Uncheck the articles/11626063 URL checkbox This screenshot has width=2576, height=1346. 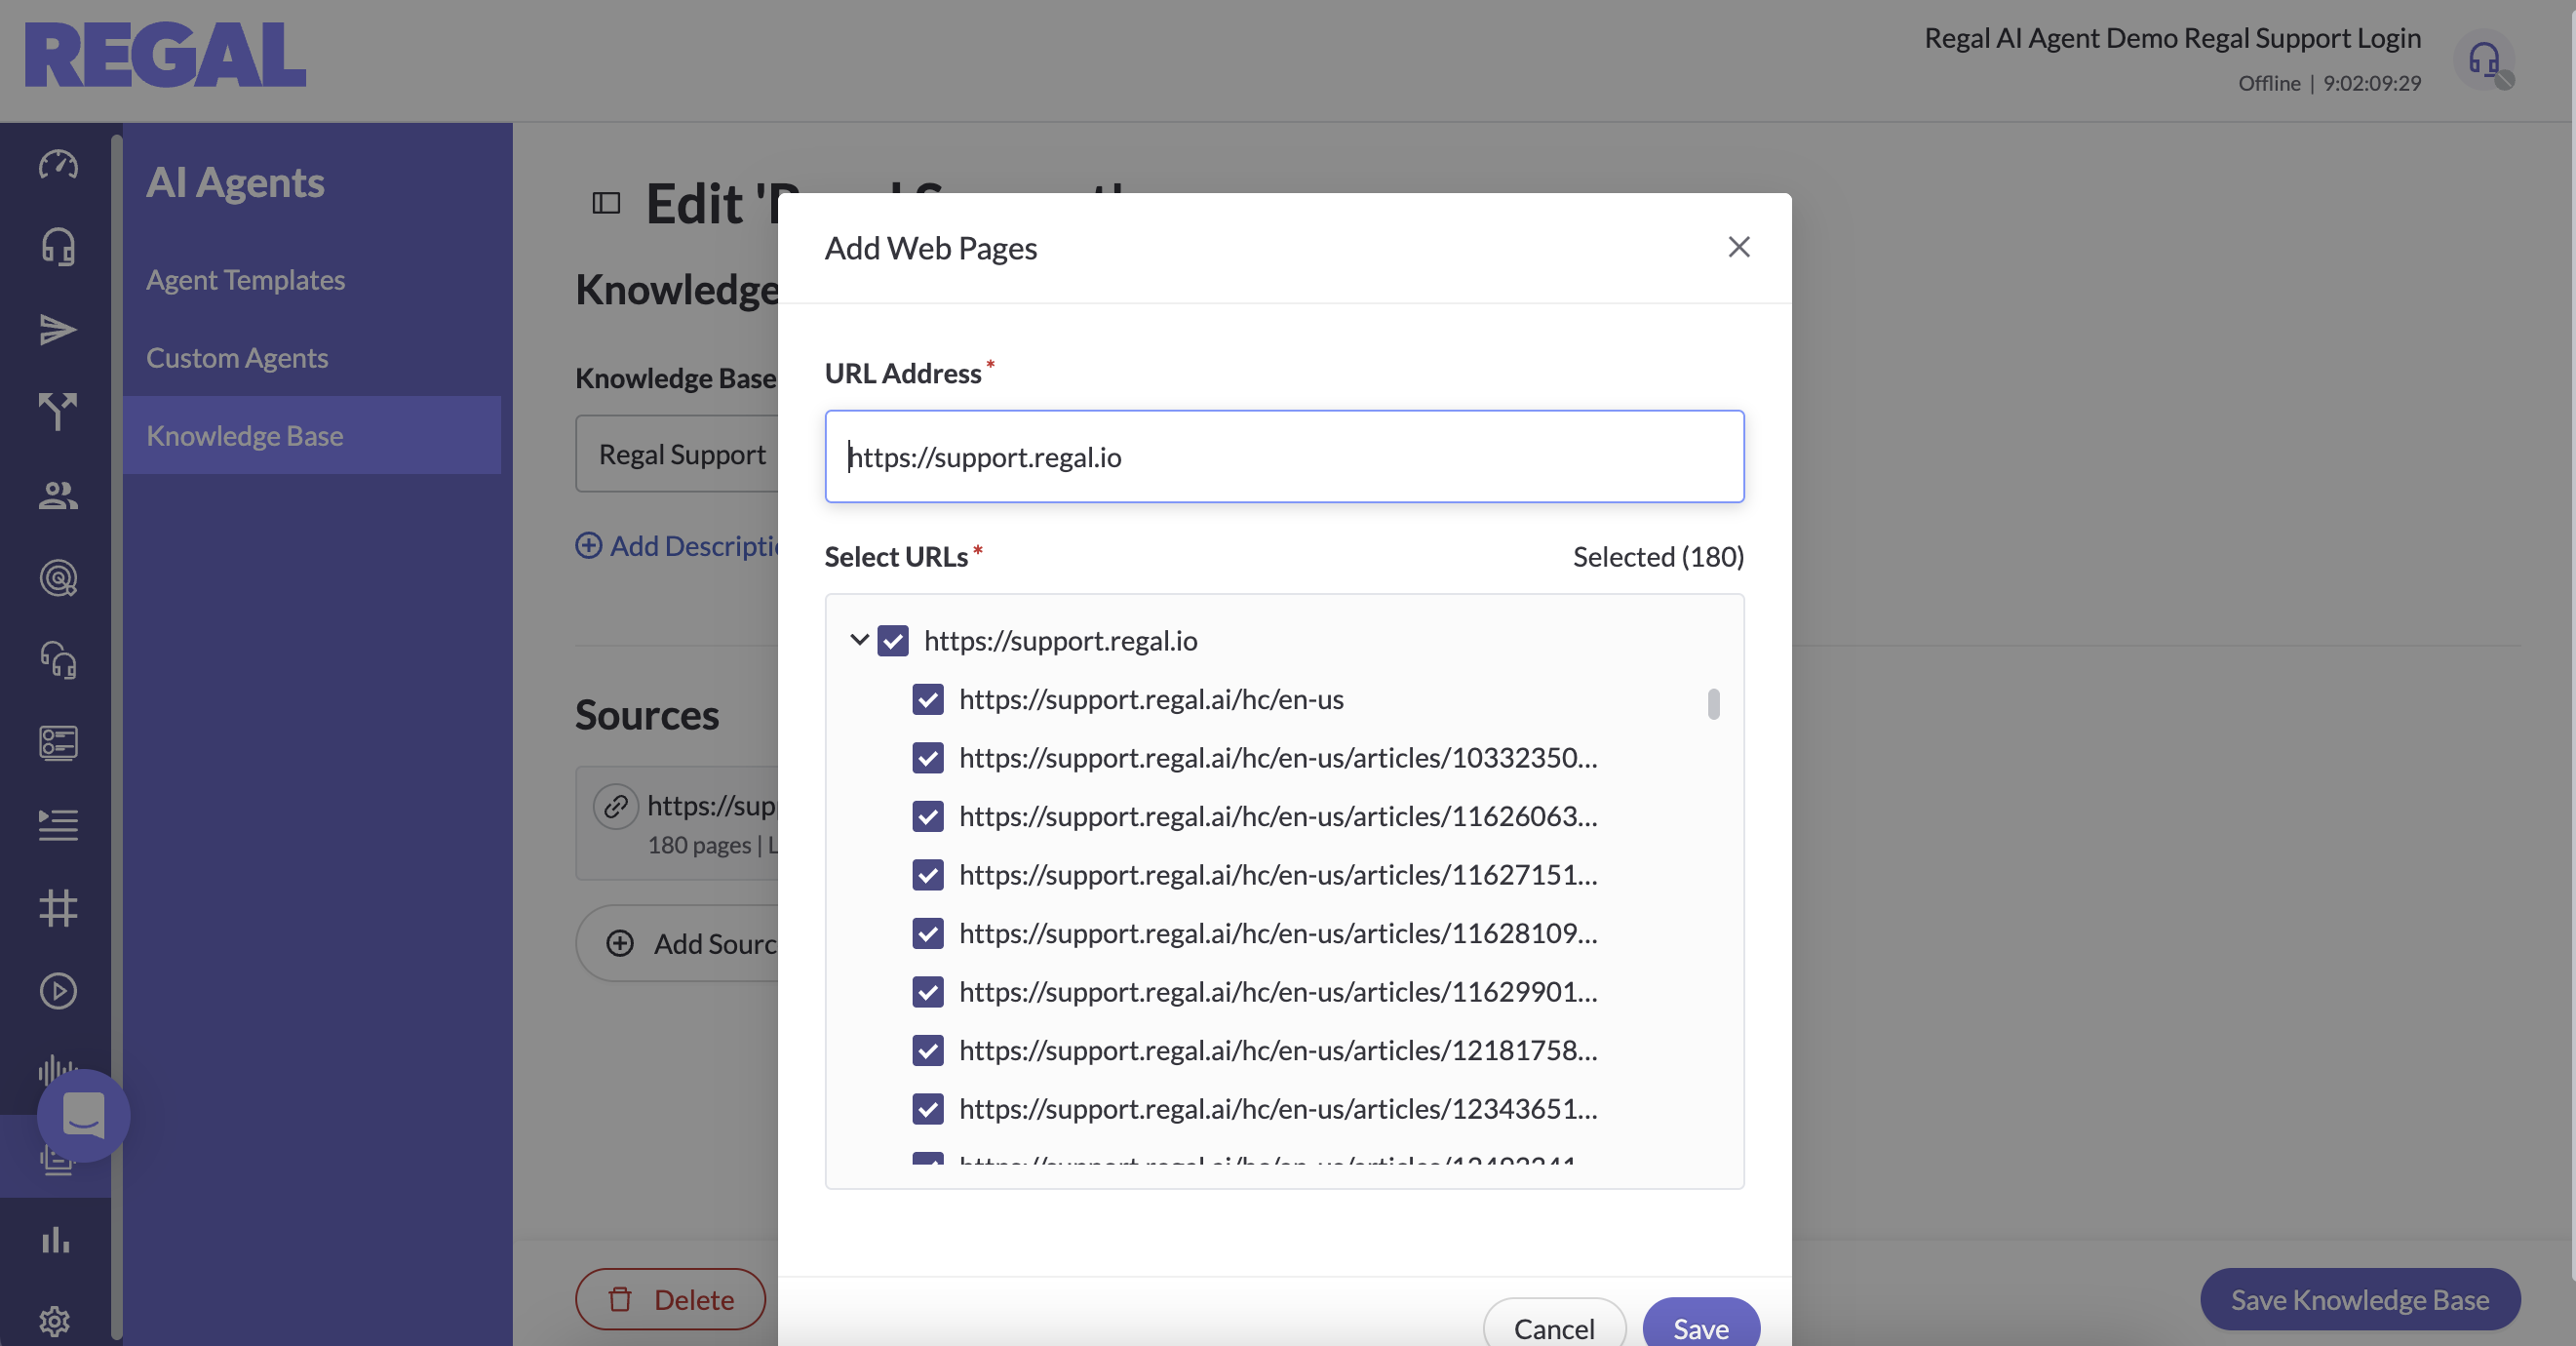point(928,816)
